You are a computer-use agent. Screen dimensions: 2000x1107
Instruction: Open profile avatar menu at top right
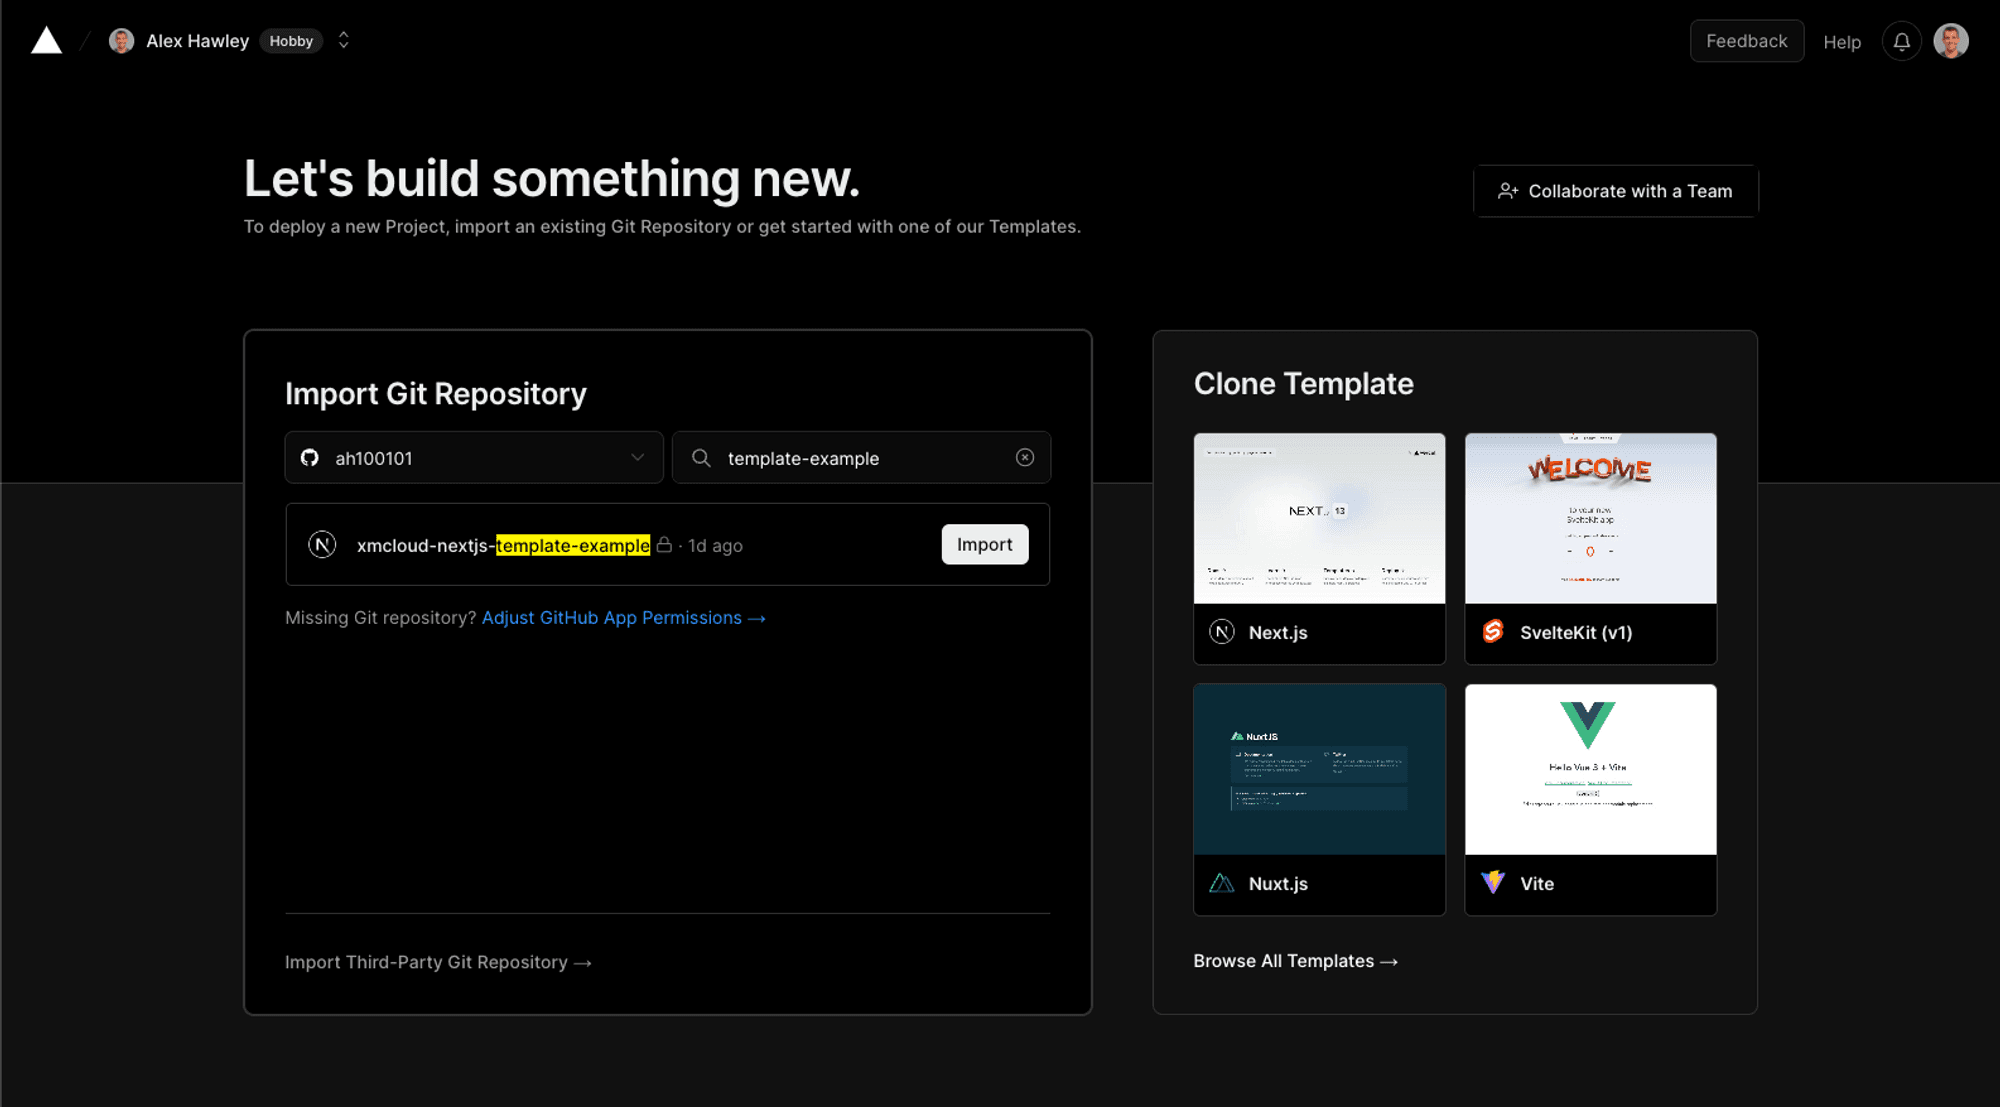pyautogui.click(x=1950, y=42)
